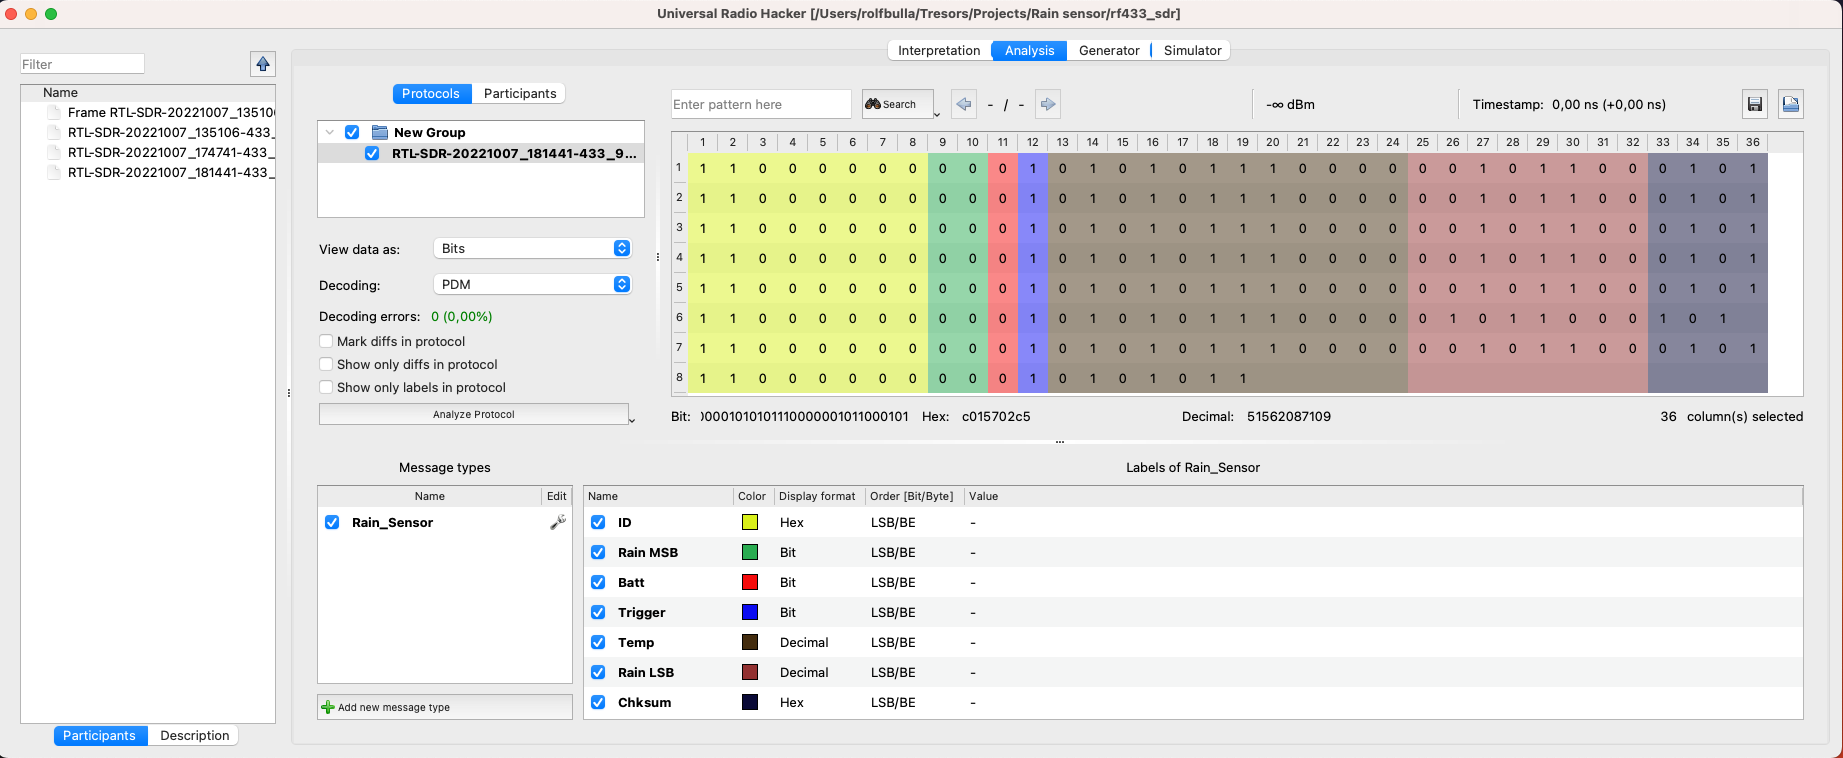Switch to the Generator tab
This screenshot has height=758, width=1843.
(1108, 50)
